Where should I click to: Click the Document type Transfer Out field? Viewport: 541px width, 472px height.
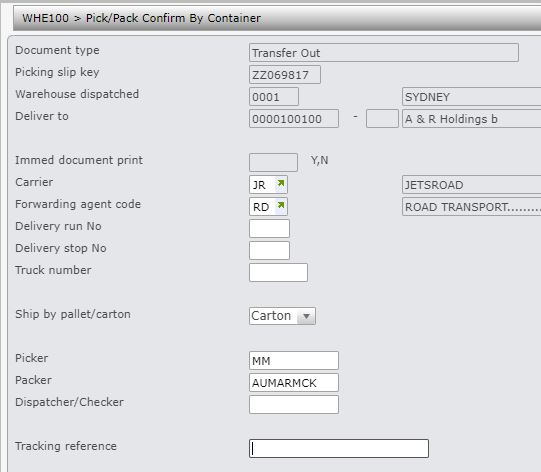coord(384,52)
